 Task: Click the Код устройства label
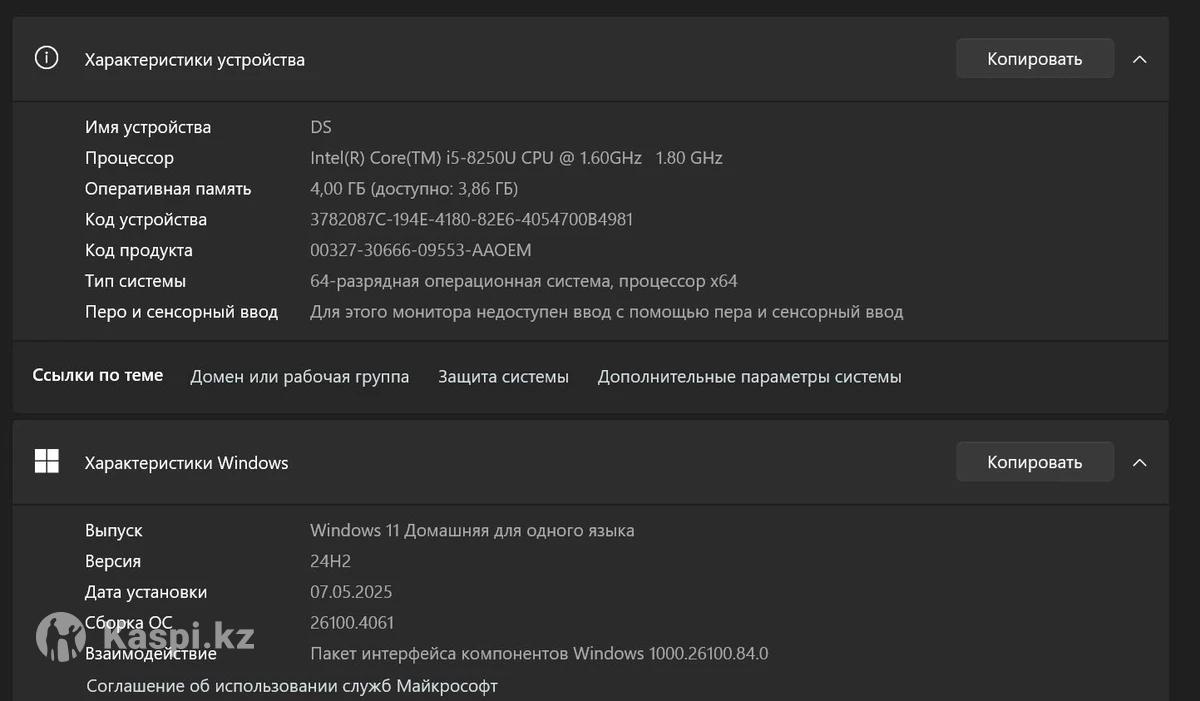tap(146, 219)
